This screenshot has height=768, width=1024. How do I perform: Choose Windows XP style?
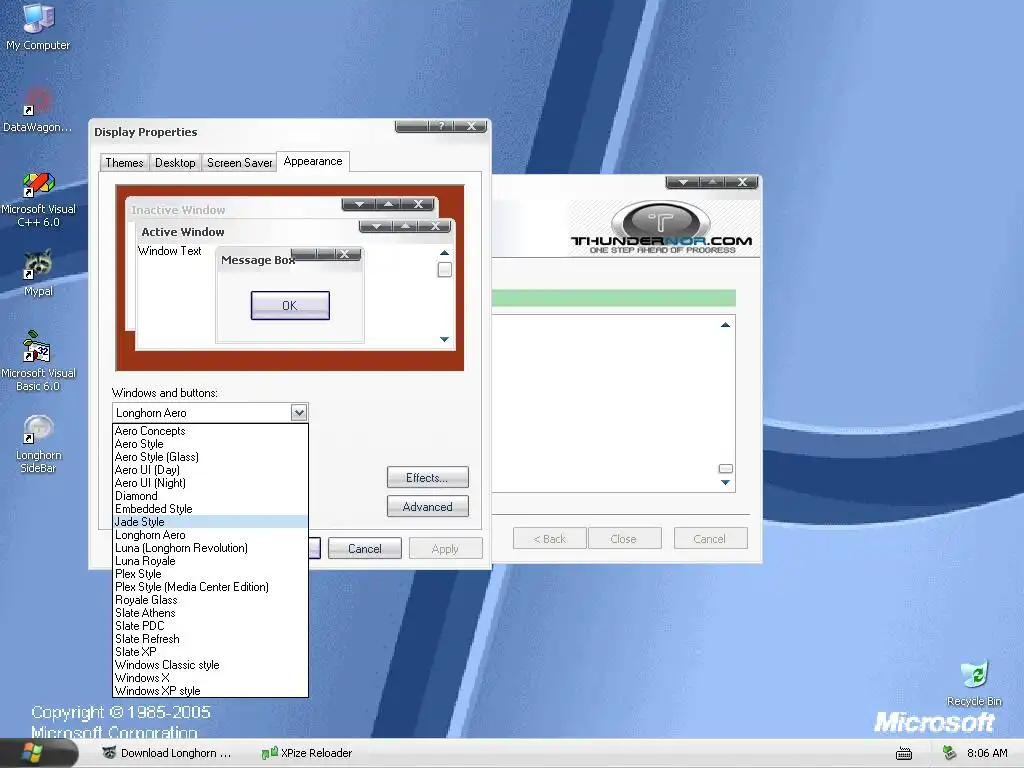210,691
